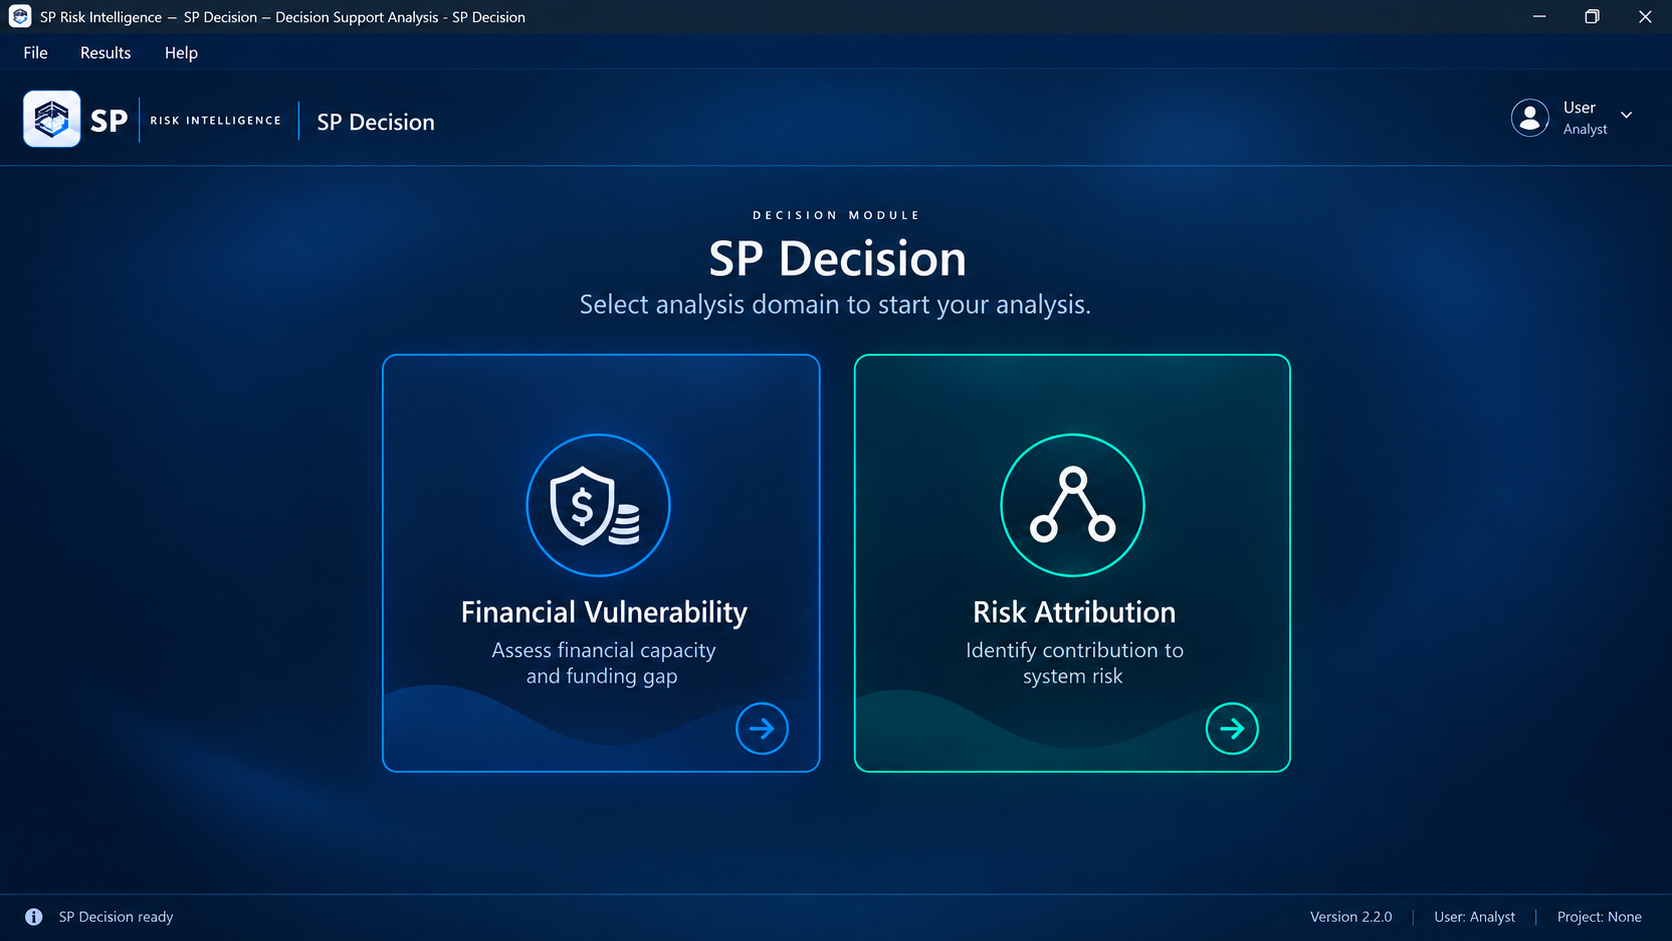Select the Risk Attribution card title

pos(1074,612)
